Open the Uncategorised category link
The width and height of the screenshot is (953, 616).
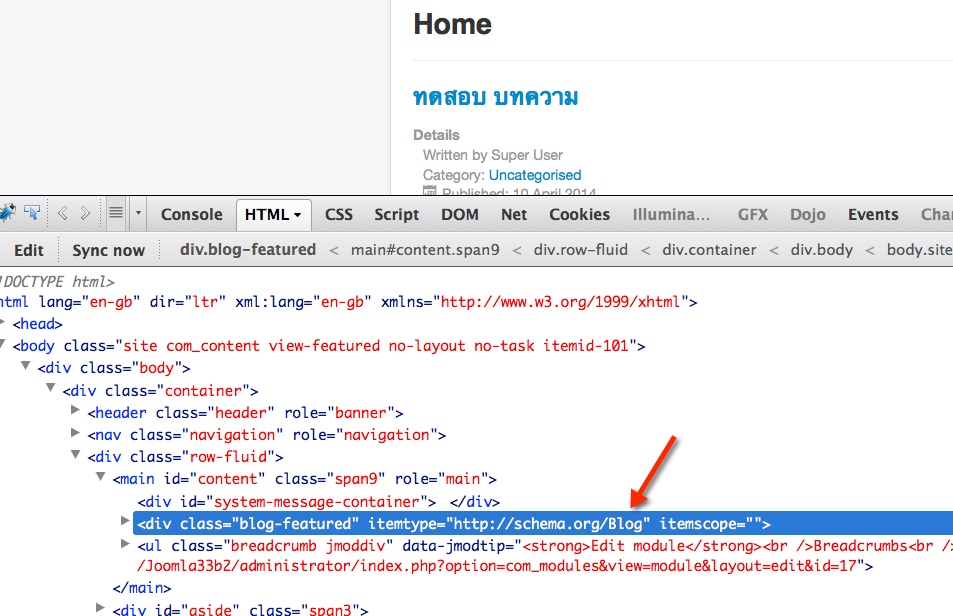coord(534,175)
